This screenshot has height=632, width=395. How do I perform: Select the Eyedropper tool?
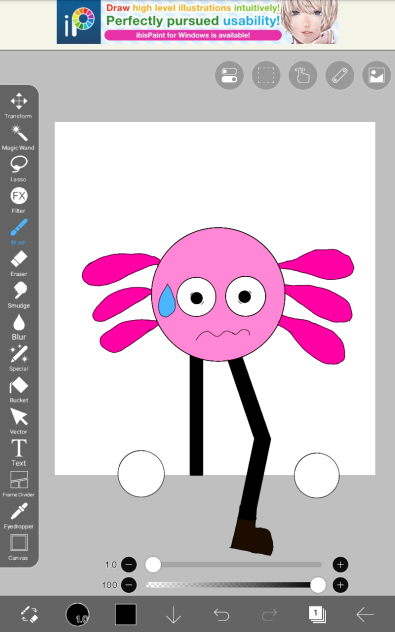point(19,516)
